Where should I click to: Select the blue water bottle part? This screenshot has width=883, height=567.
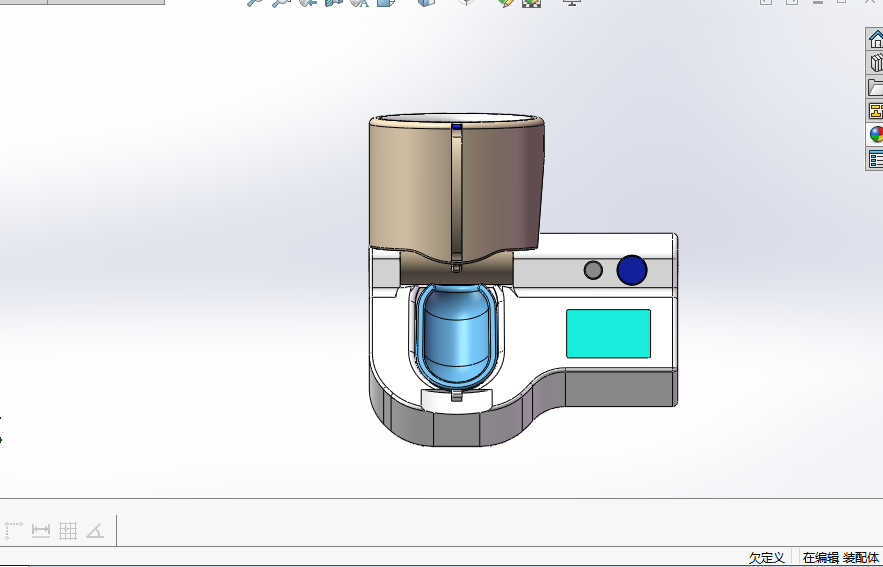pyautogui.click(x=456, y=338)
